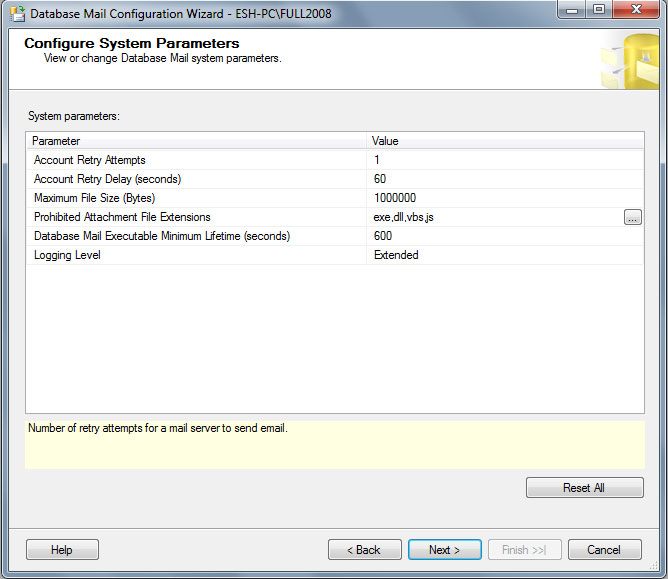Screen dimensions: 668x579
Task: Return using the Back button
Action: point(364,549)
